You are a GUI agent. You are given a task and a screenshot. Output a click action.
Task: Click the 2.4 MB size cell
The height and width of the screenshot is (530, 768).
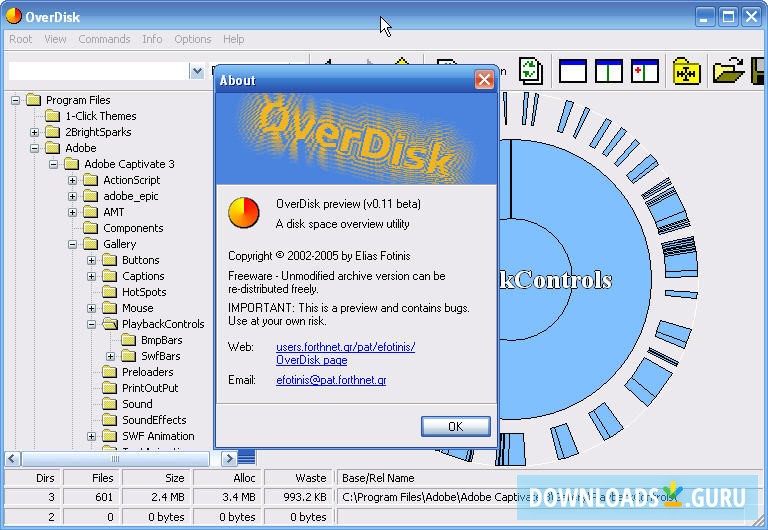157,497
